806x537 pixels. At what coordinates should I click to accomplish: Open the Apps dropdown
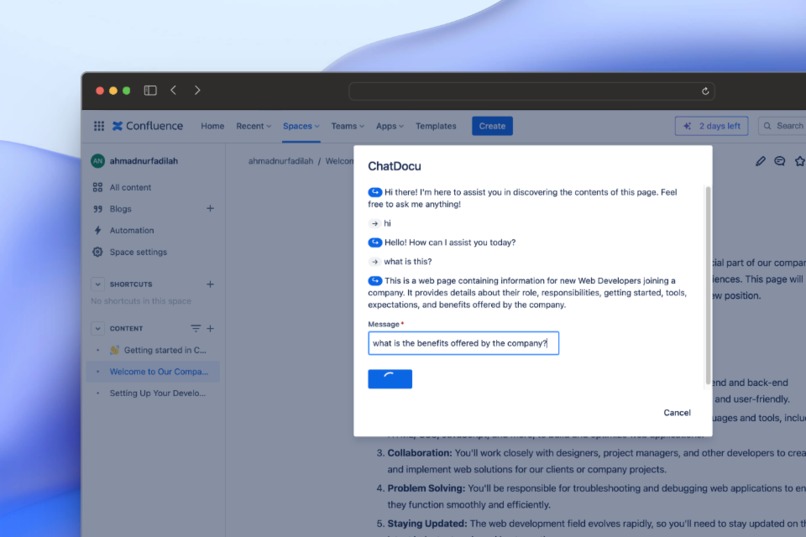[390, 126]
